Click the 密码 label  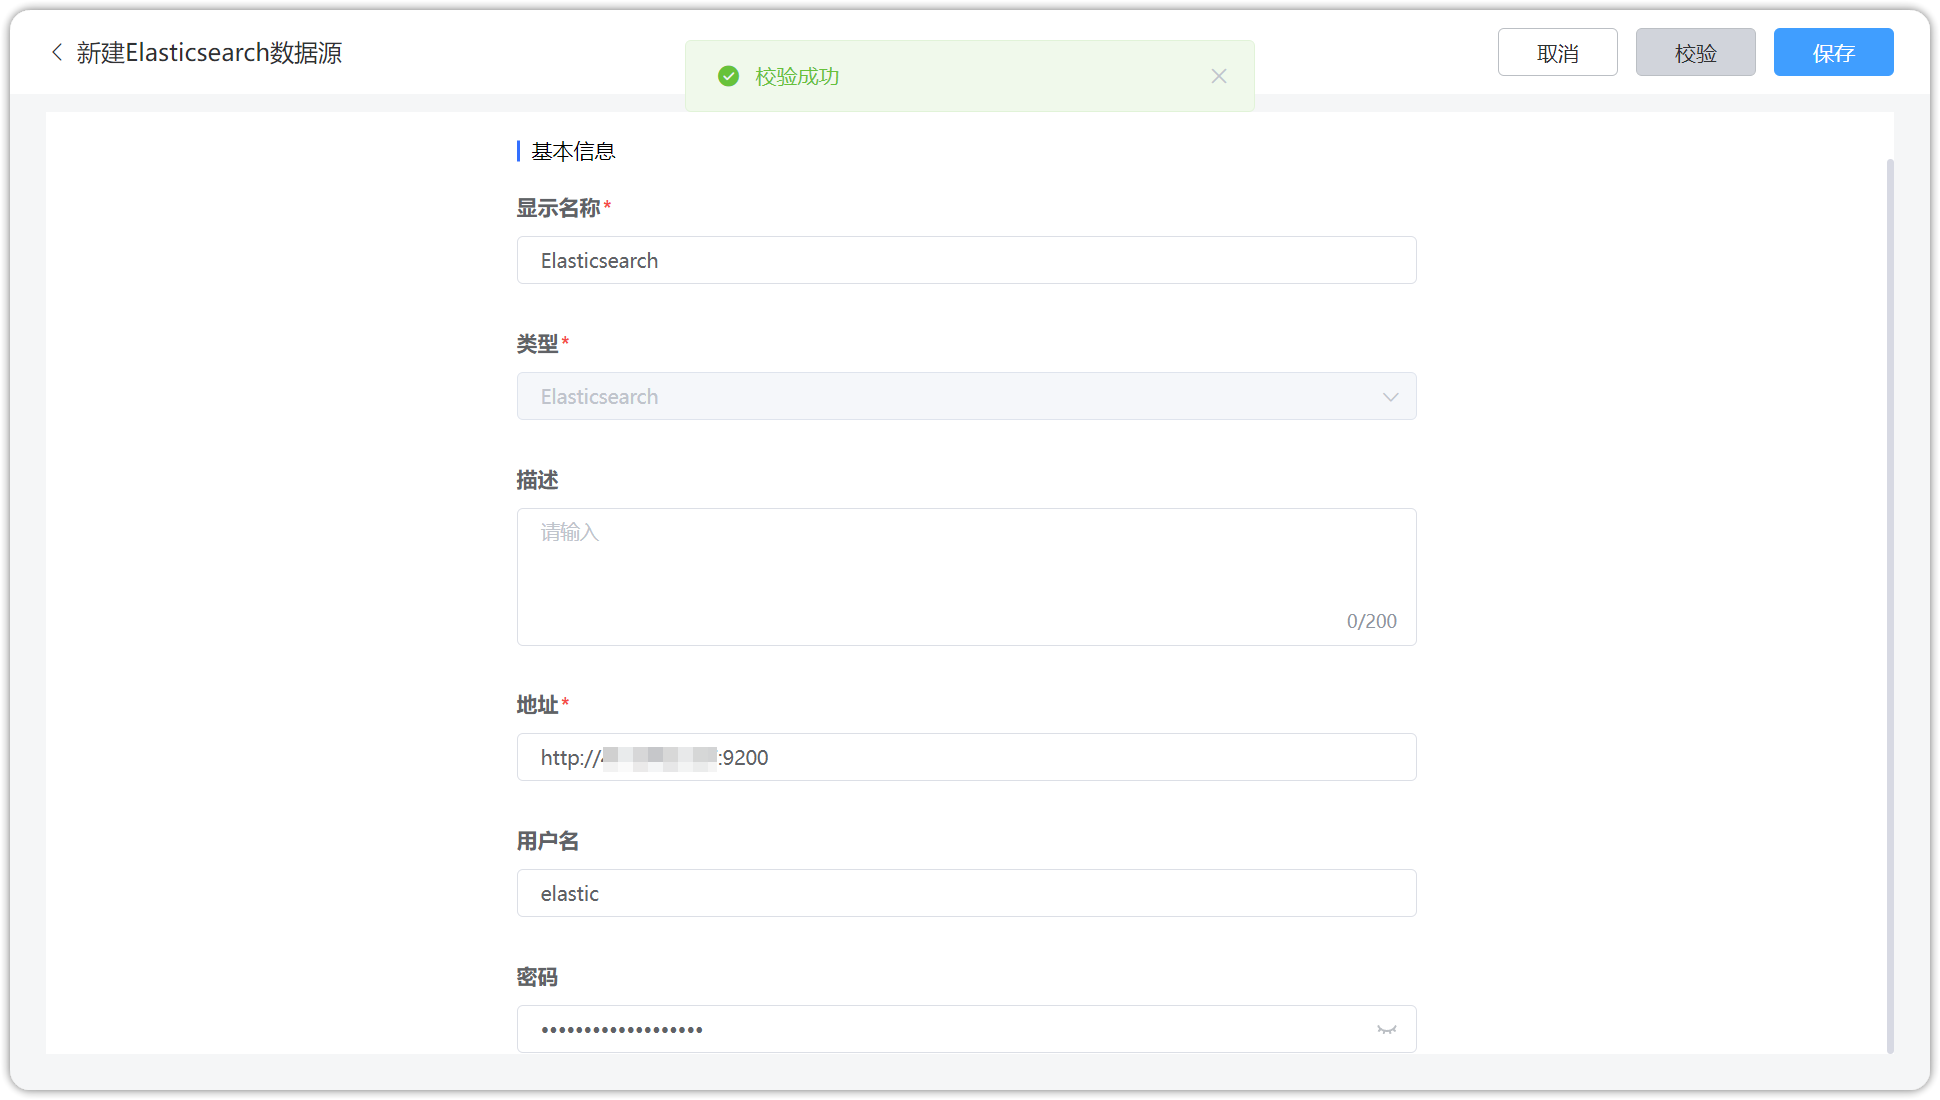point(537,977)
